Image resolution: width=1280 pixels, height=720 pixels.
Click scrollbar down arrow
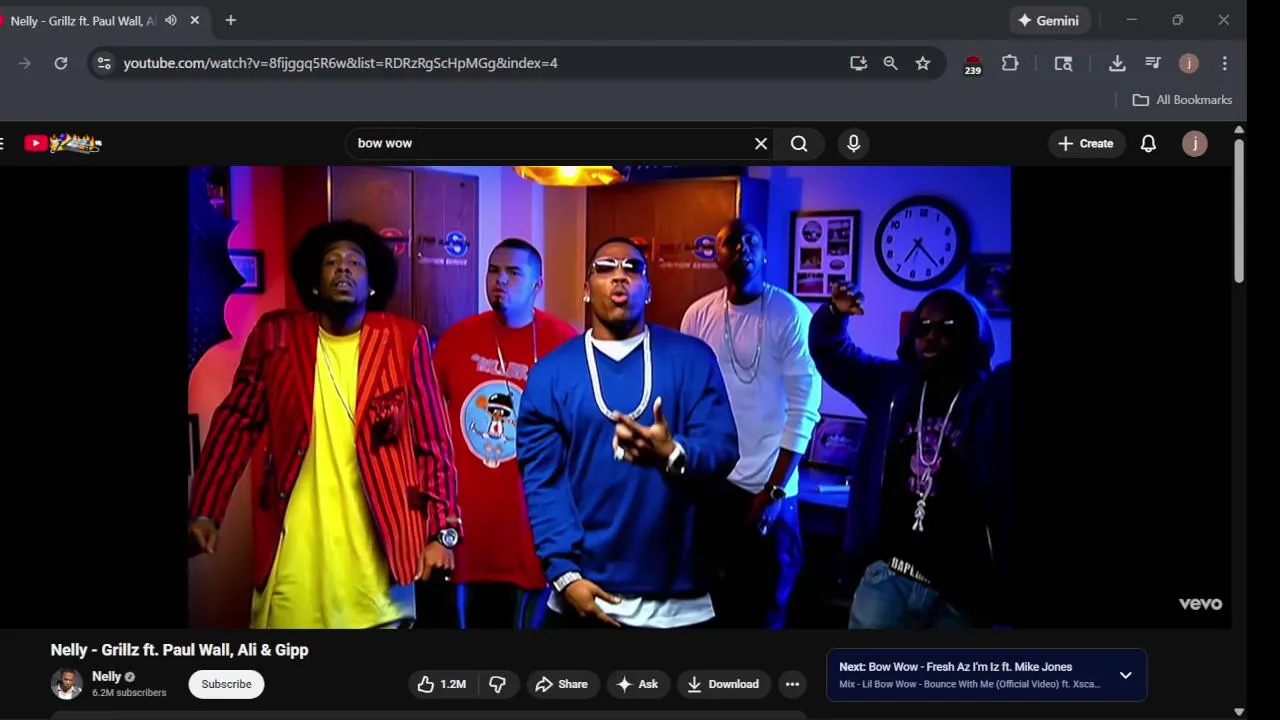point(1239,712)
